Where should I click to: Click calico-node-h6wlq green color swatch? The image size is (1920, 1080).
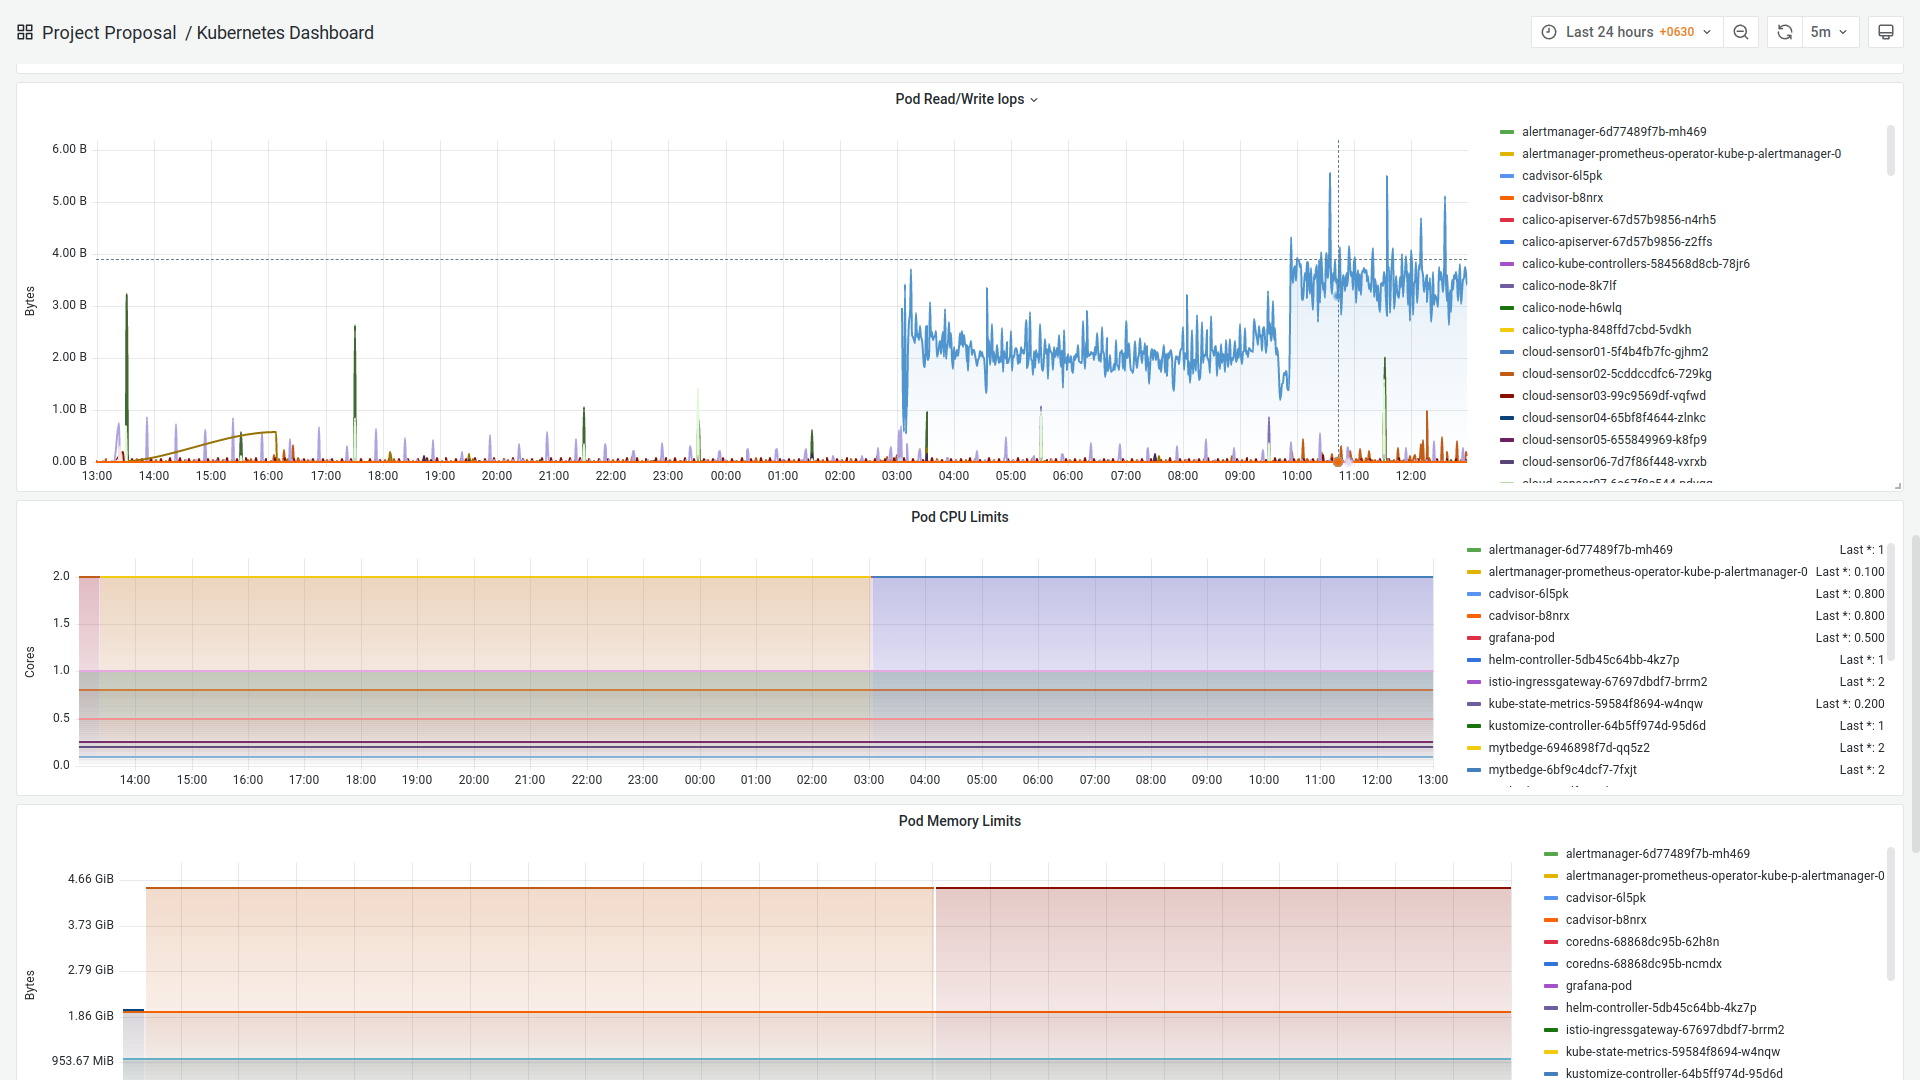click(1507, 308)
